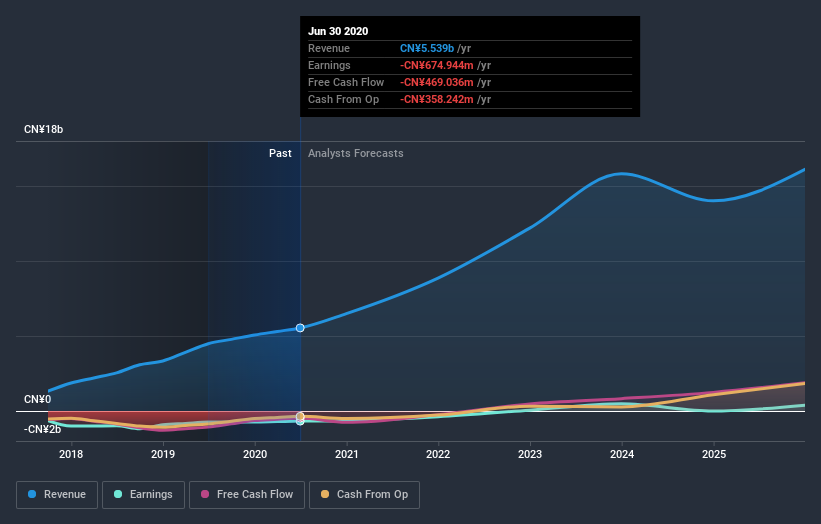Click the blue Revenue data point marker
The height and width of the screenshot is (524, 821).
click(300, 328)
